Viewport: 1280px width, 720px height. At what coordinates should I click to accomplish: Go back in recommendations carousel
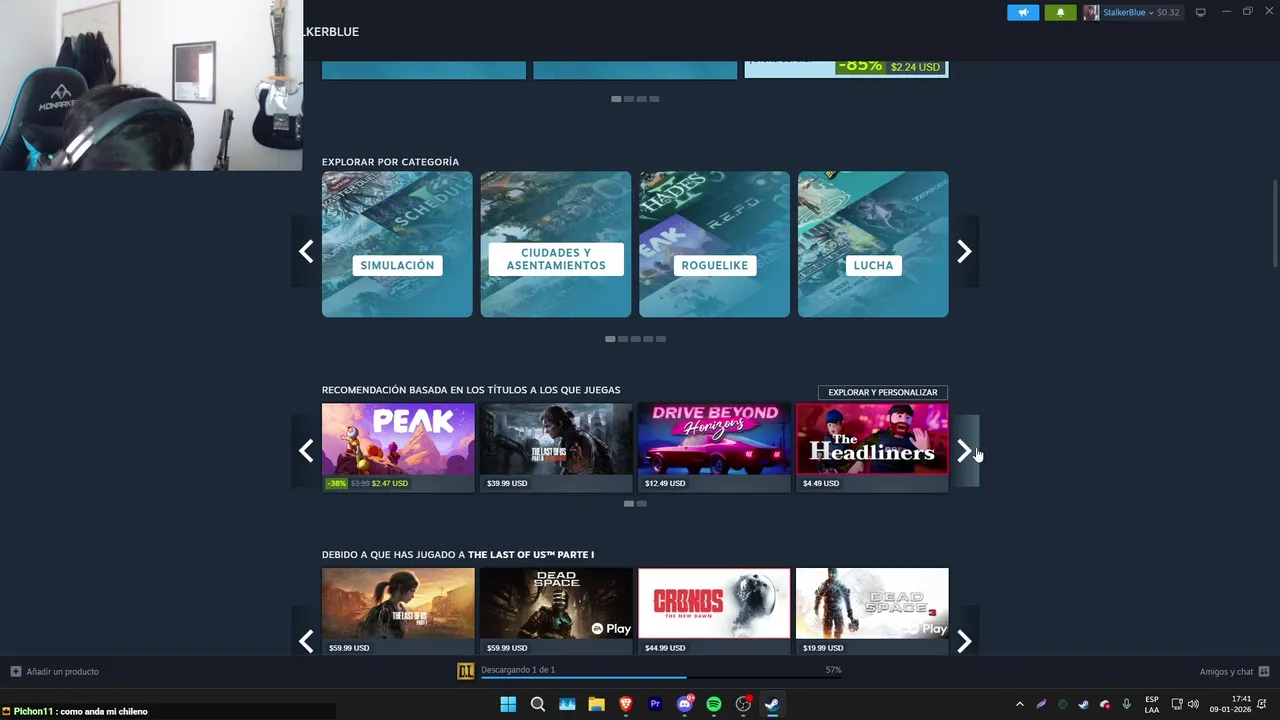point(306,451)
